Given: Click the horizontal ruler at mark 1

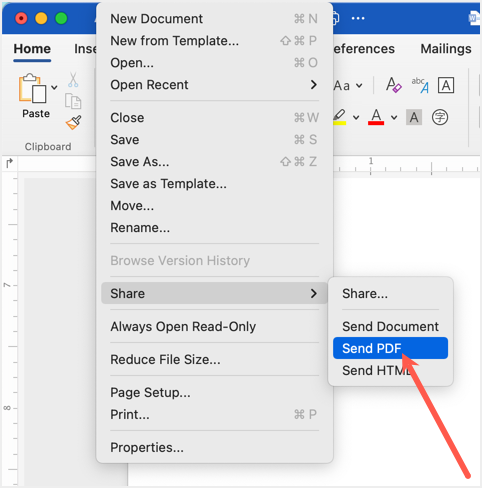Looking at the screenshot, I should coord(371,162).
